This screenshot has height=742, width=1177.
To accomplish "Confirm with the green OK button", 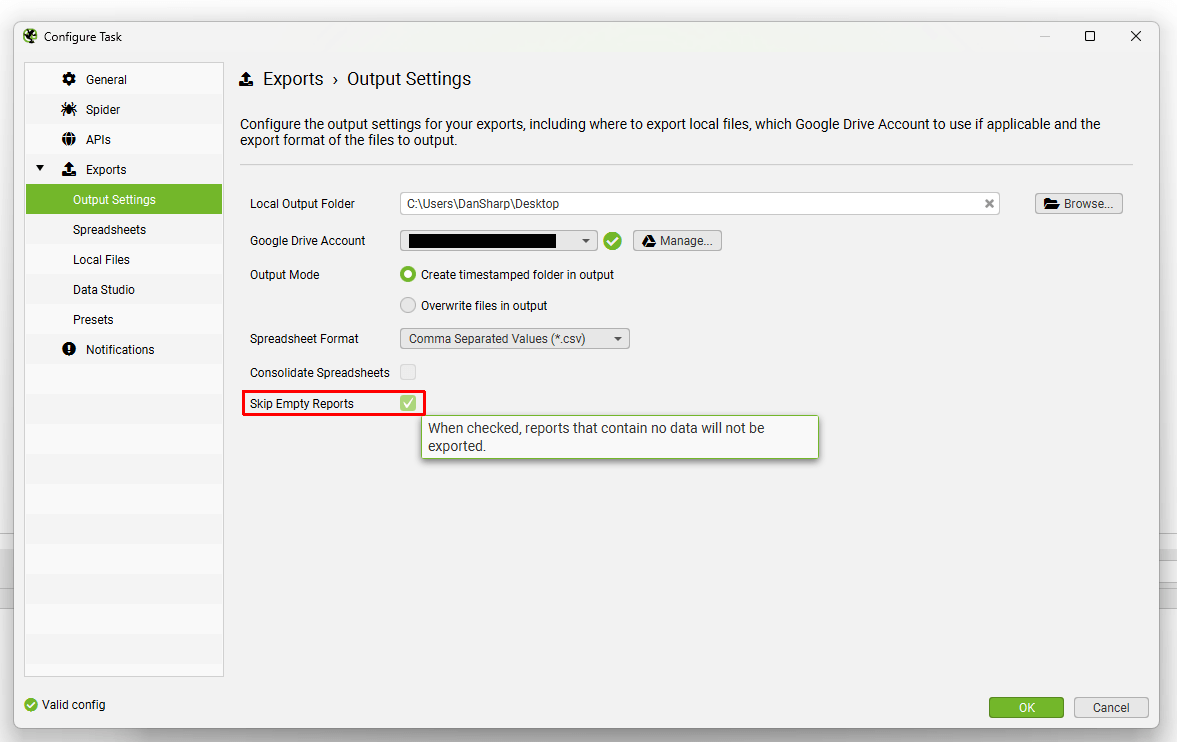I will pyautogui.click(x=1026, y=707).
